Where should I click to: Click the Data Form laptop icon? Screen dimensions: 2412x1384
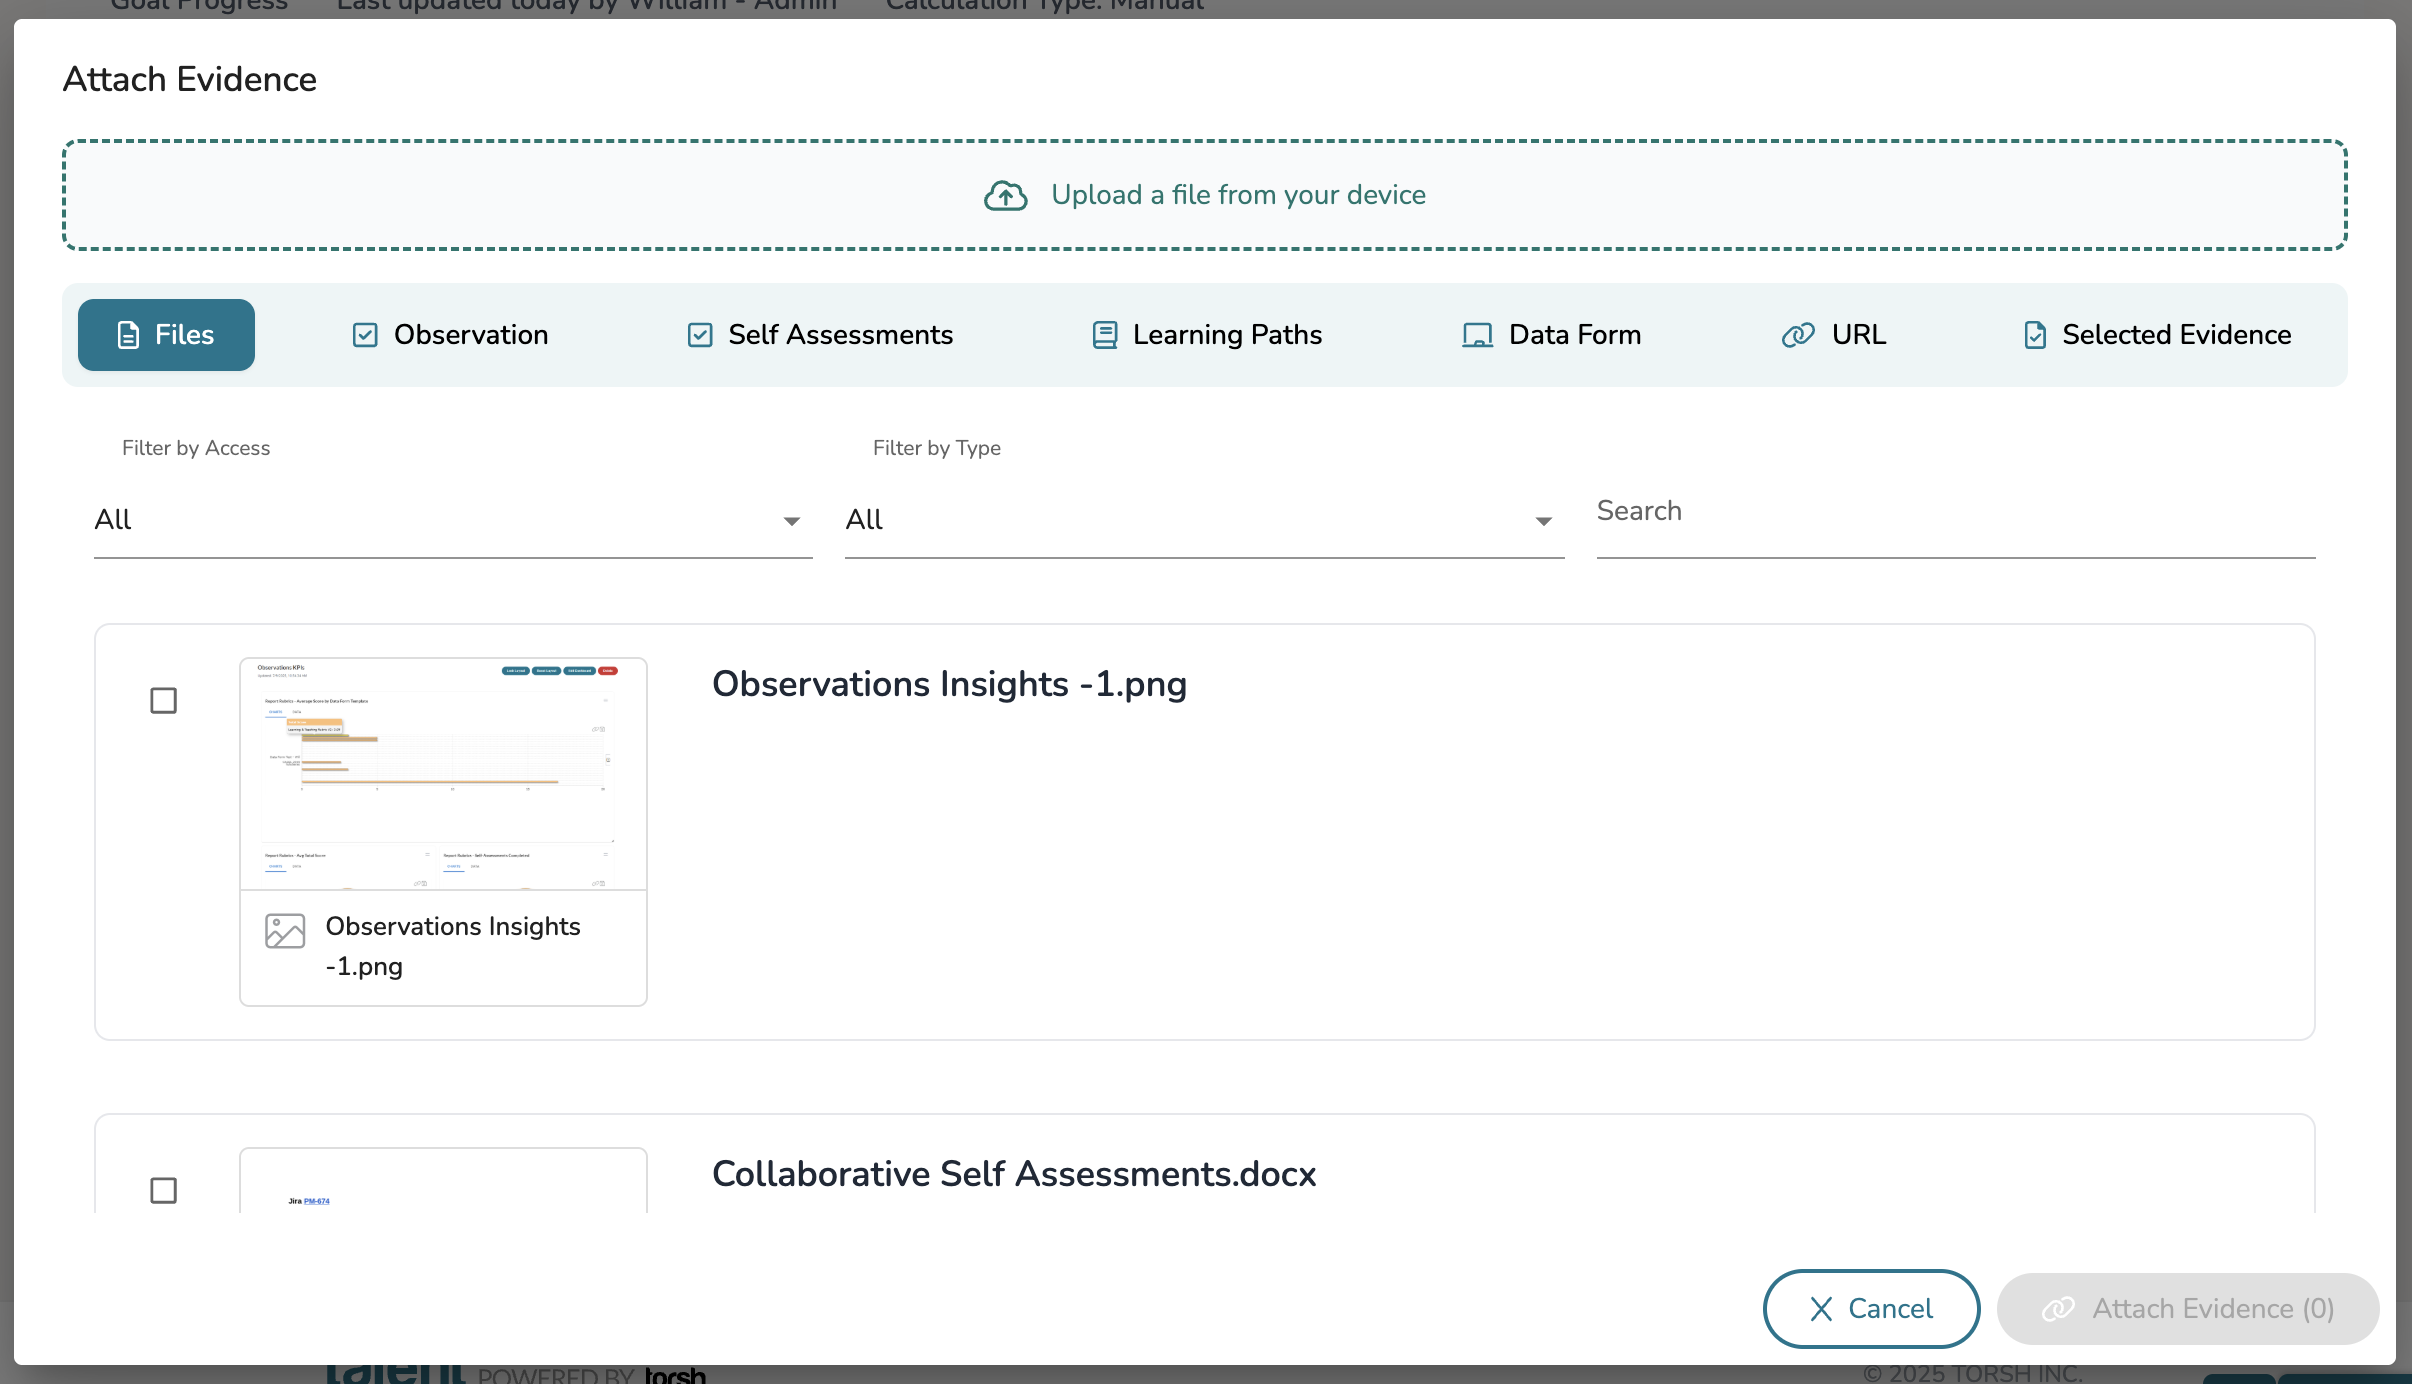tap(1477, 335)
